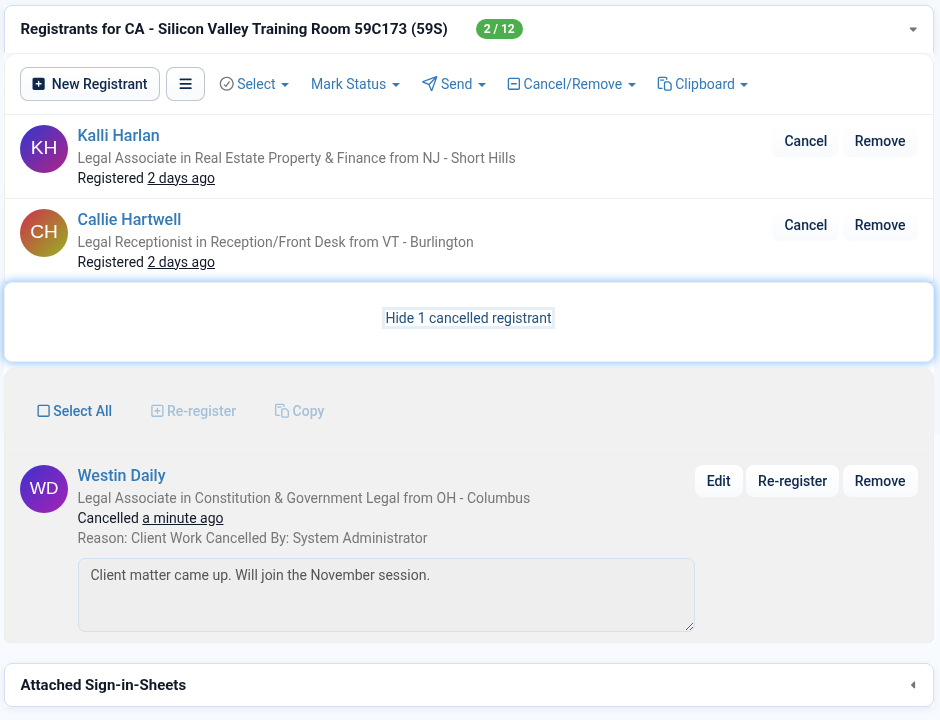Click the Send paper plane icon
This screenshot has width=940, height=720.
pos(429,84)
